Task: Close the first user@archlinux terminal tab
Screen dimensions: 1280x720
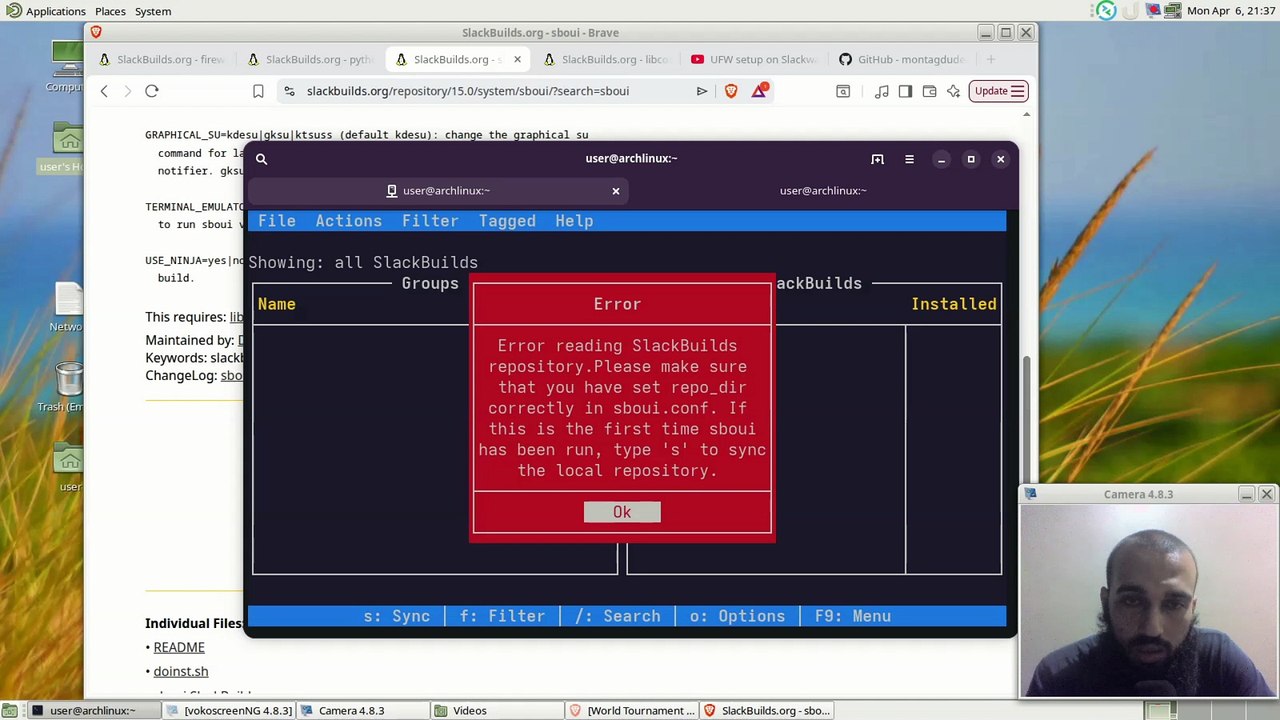Action: click(616, 191)
